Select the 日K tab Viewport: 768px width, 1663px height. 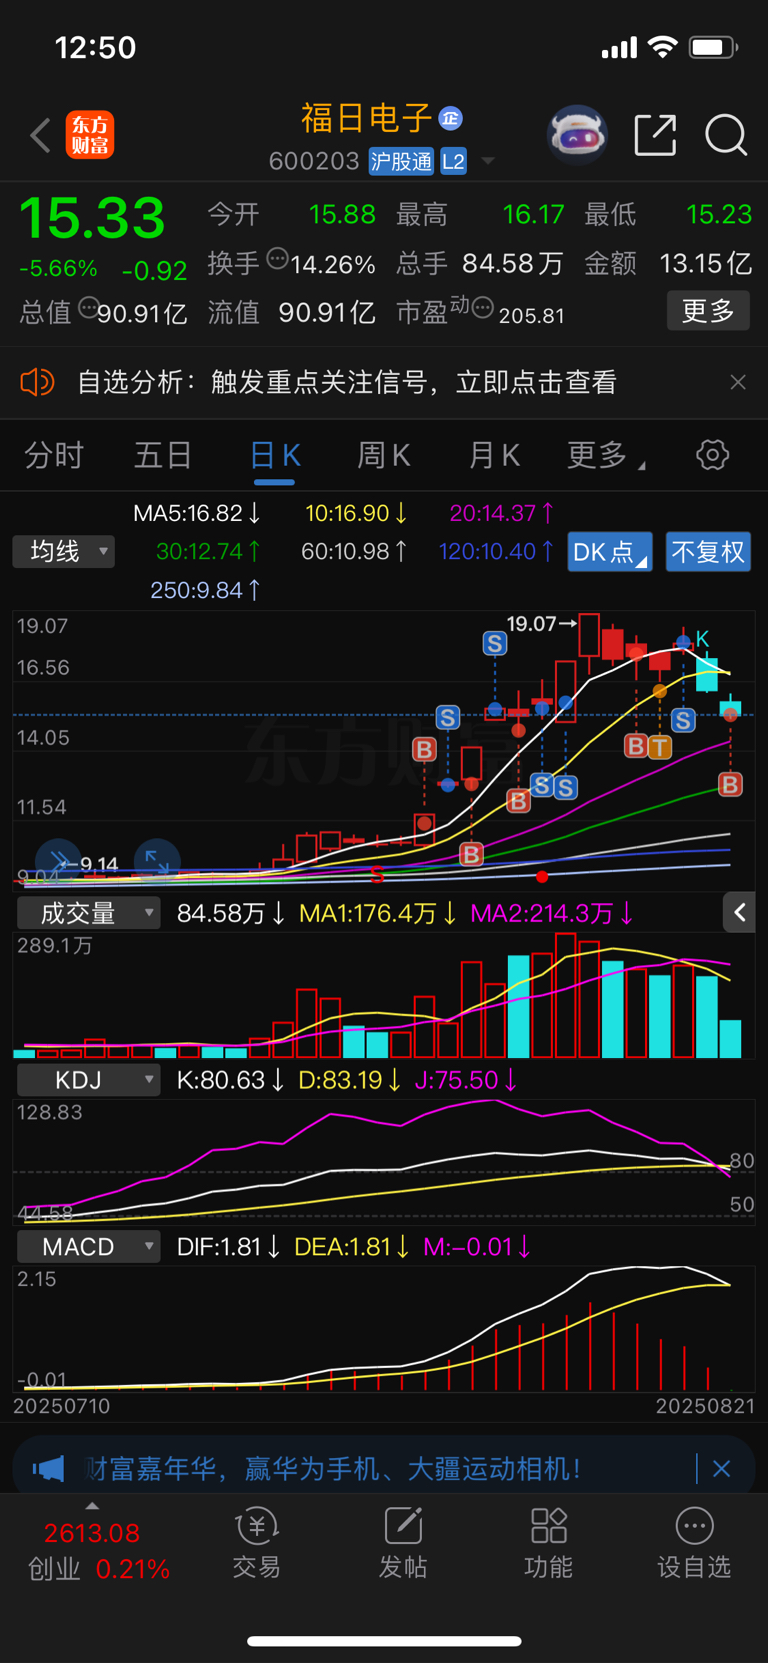tap(274, 455)
